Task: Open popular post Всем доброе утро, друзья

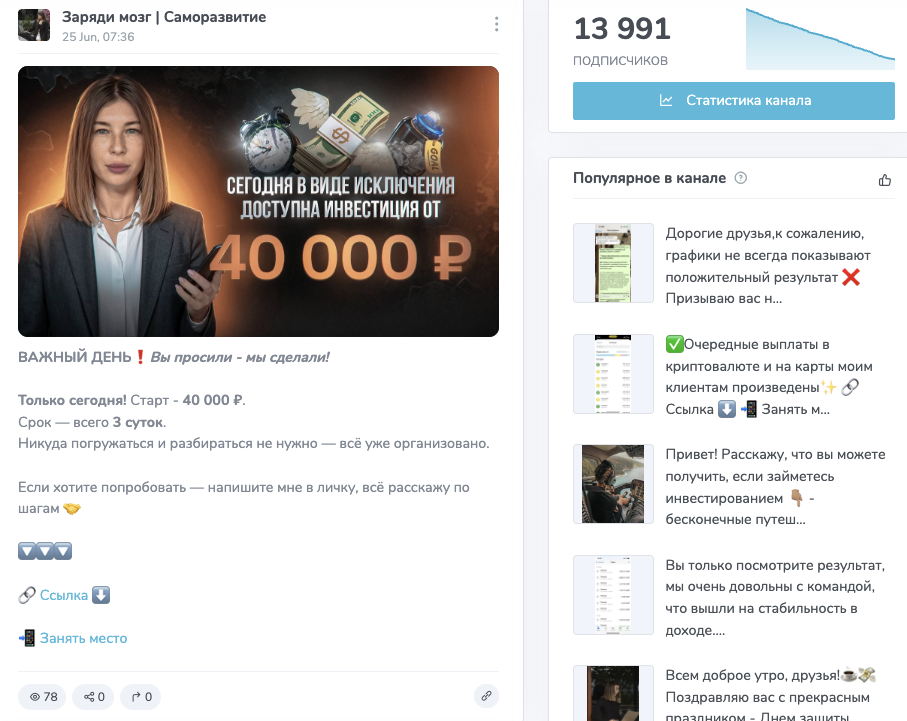Action: [770, 694]
